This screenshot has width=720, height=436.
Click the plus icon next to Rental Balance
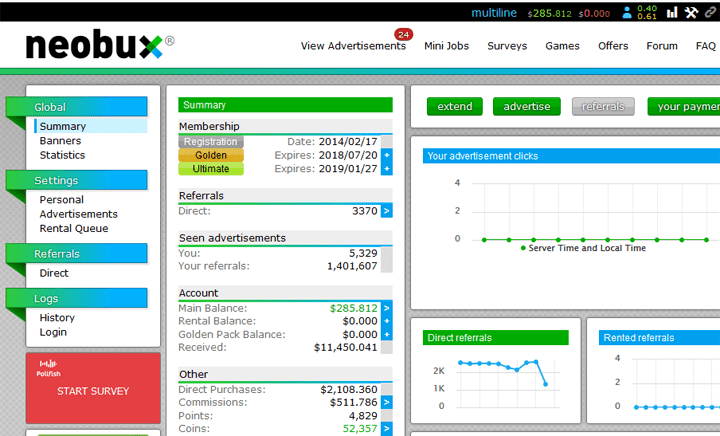387,321
